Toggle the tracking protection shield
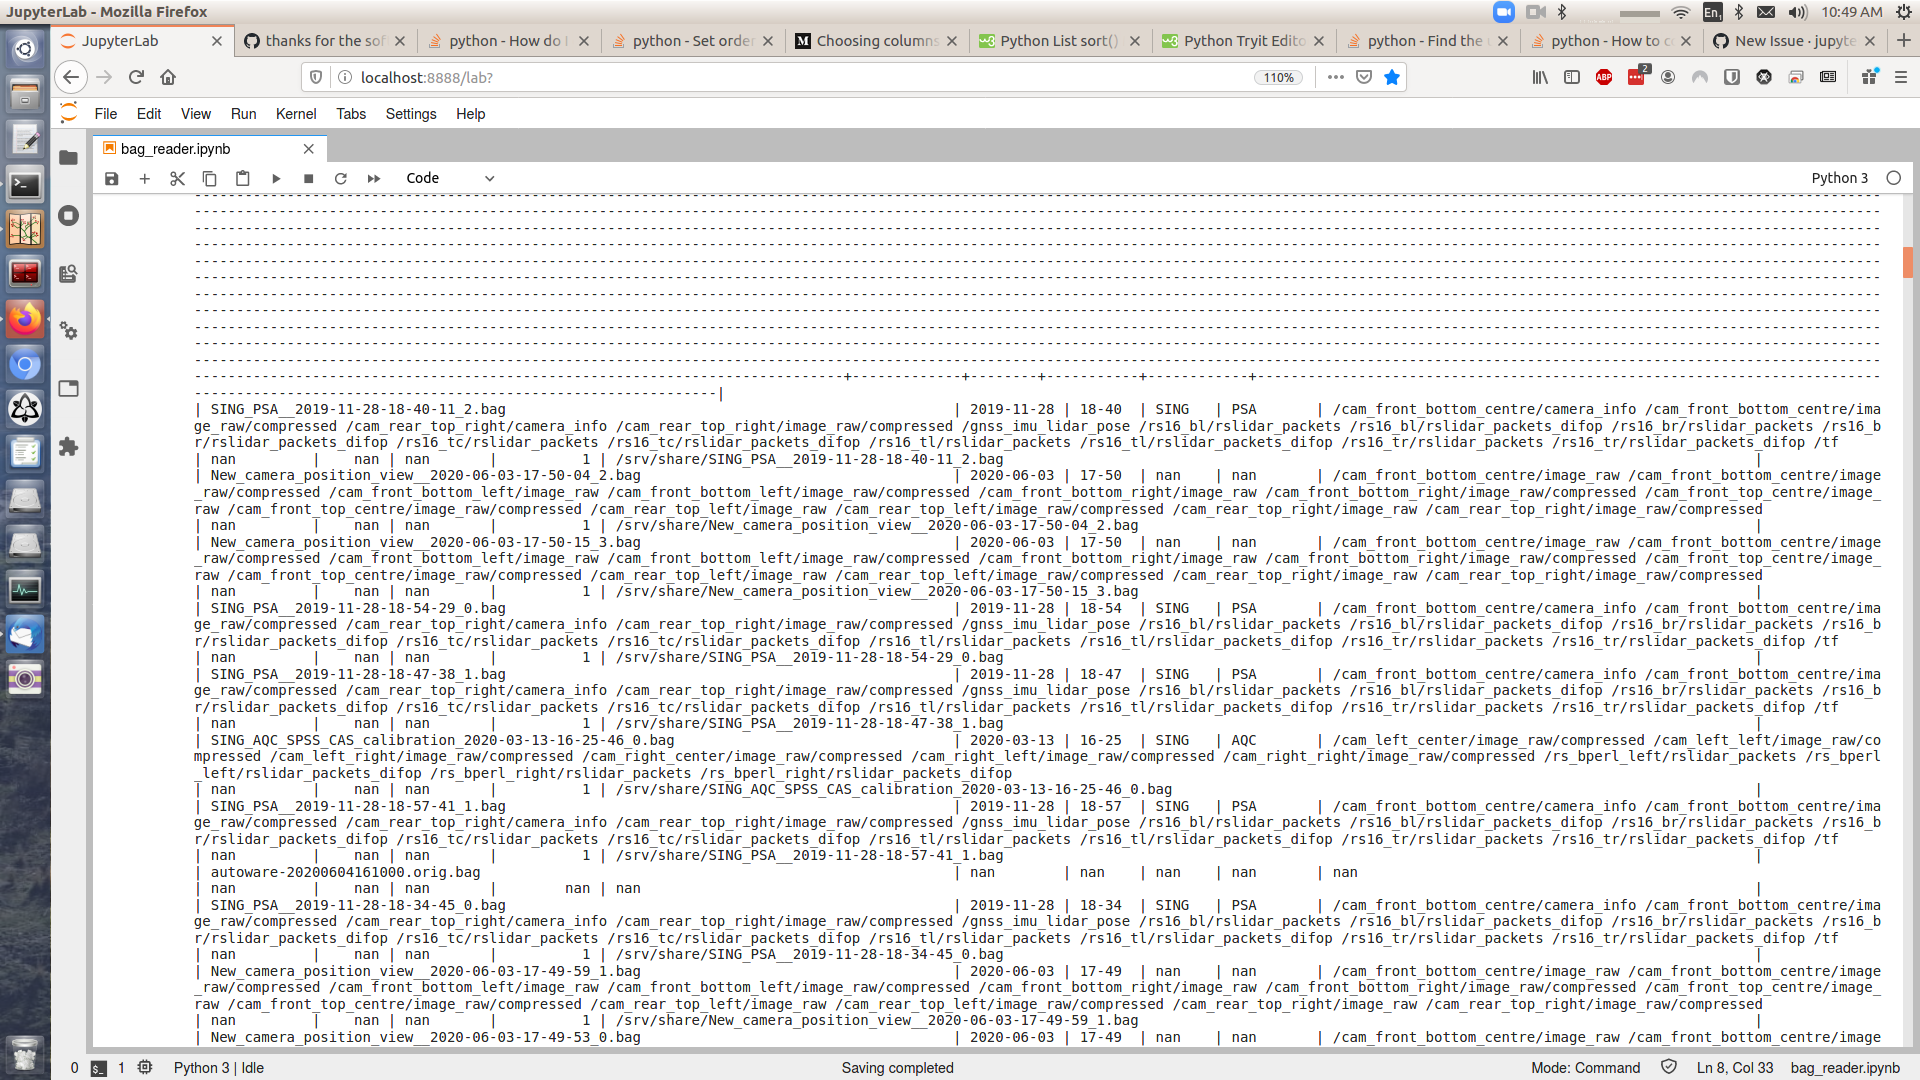1920x1080 pixels. [x=316, y=77]
